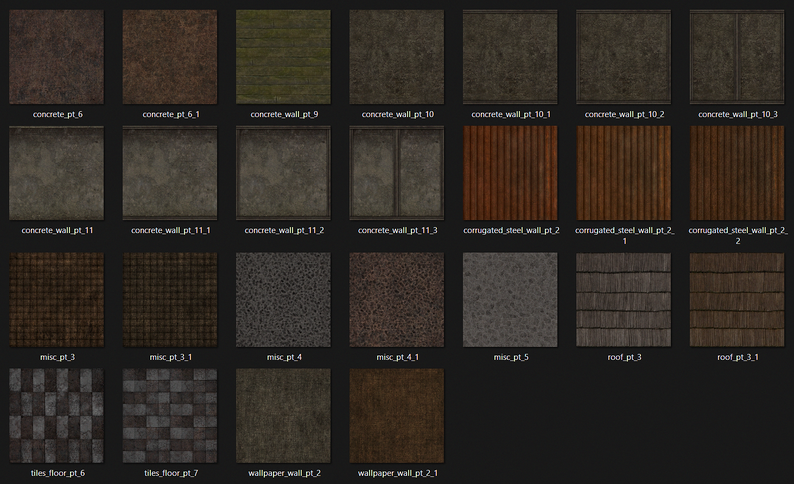
Task: Select the misc_pt_4 gravel thumbnail
Action: click(283, 300)
